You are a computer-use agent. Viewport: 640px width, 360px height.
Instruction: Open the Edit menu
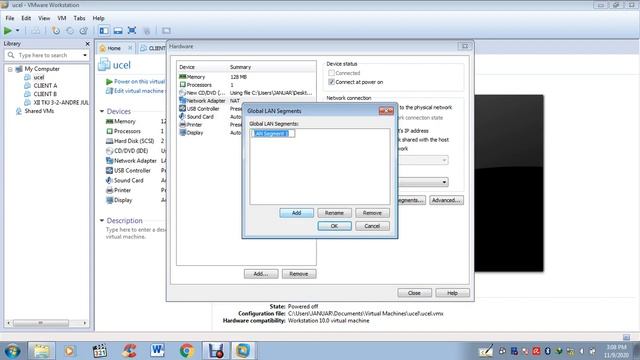click(x=26, y=18)
